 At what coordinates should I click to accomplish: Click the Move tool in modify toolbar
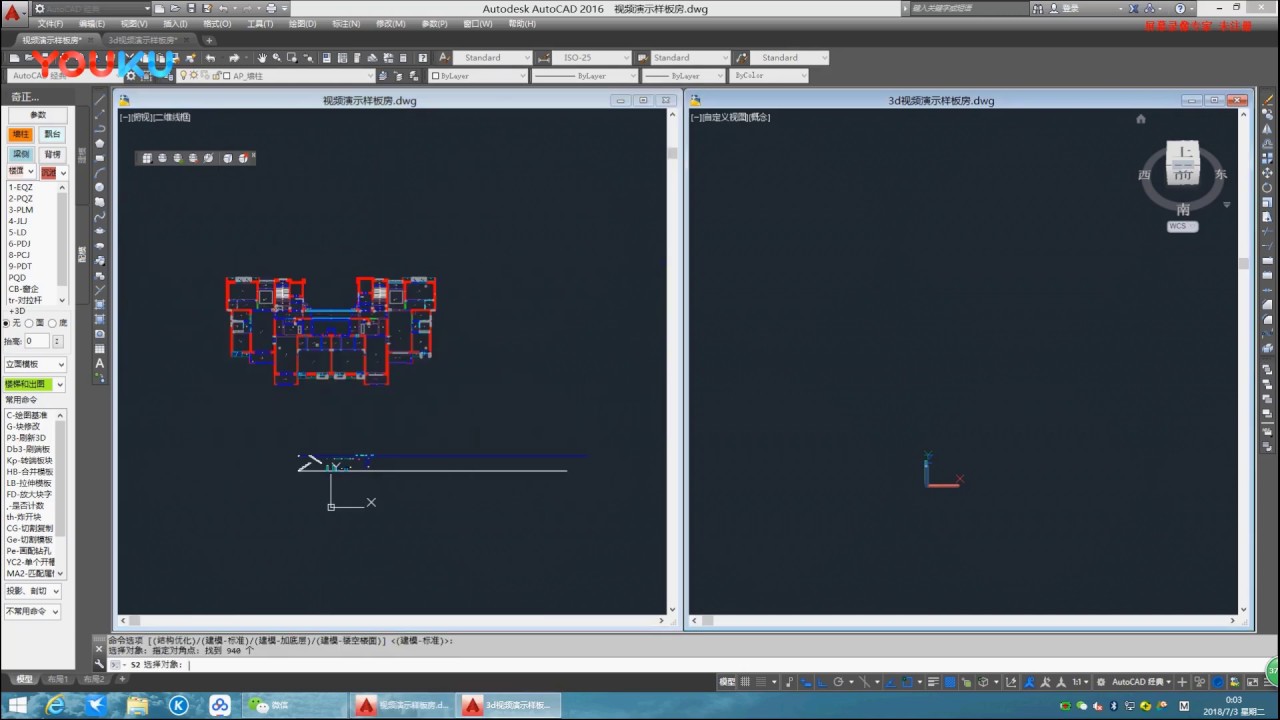coord(1267,172)
